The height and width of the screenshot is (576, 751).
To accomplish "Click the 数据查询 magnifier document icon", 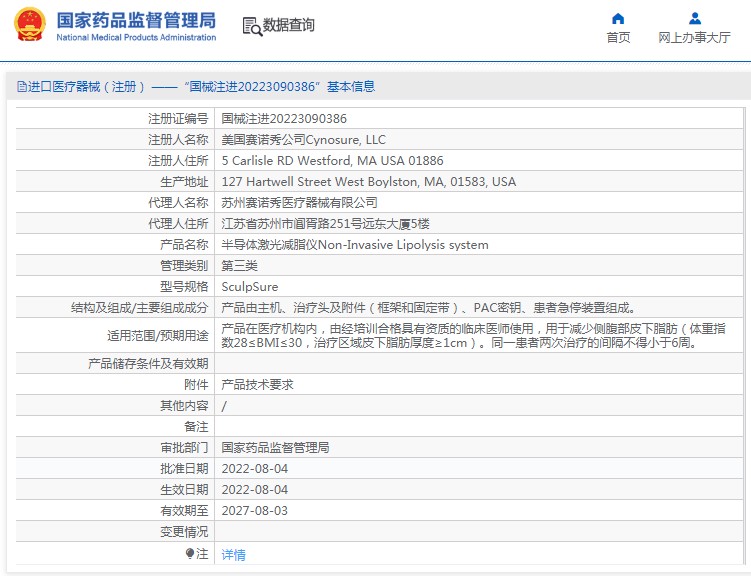I will 252,26.
